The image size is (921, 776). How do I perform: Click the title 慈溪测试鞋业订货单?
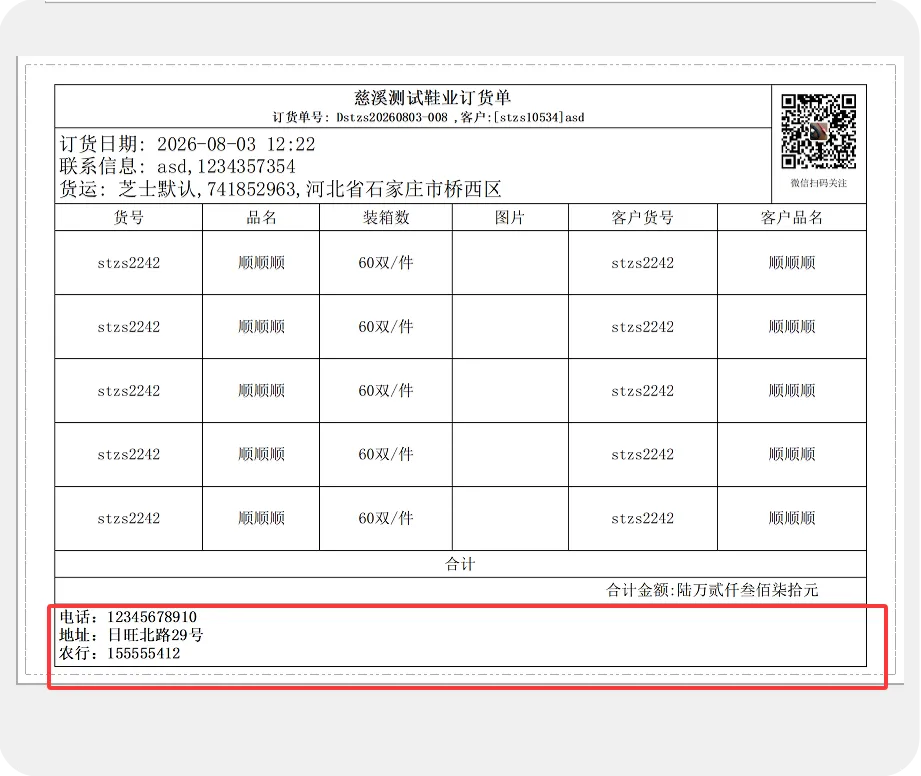432,98
